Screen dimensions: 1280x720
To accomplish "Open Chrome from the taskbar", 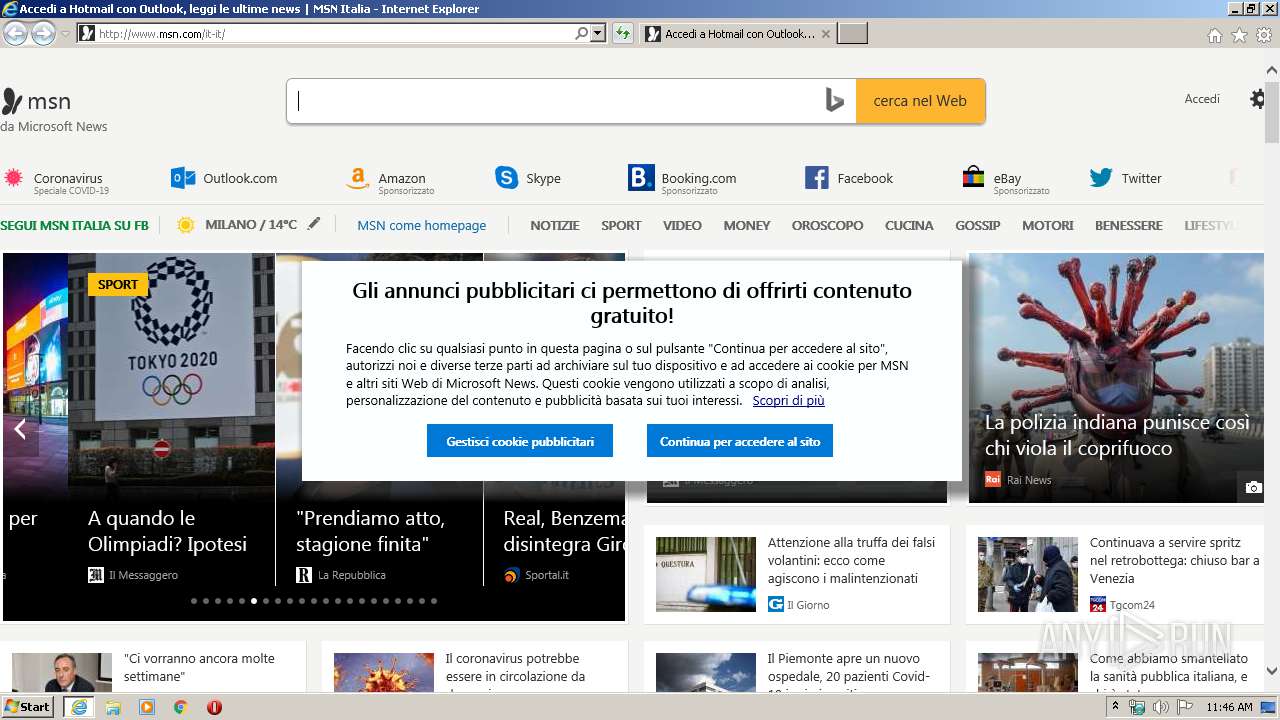I will tap(180, 707).
